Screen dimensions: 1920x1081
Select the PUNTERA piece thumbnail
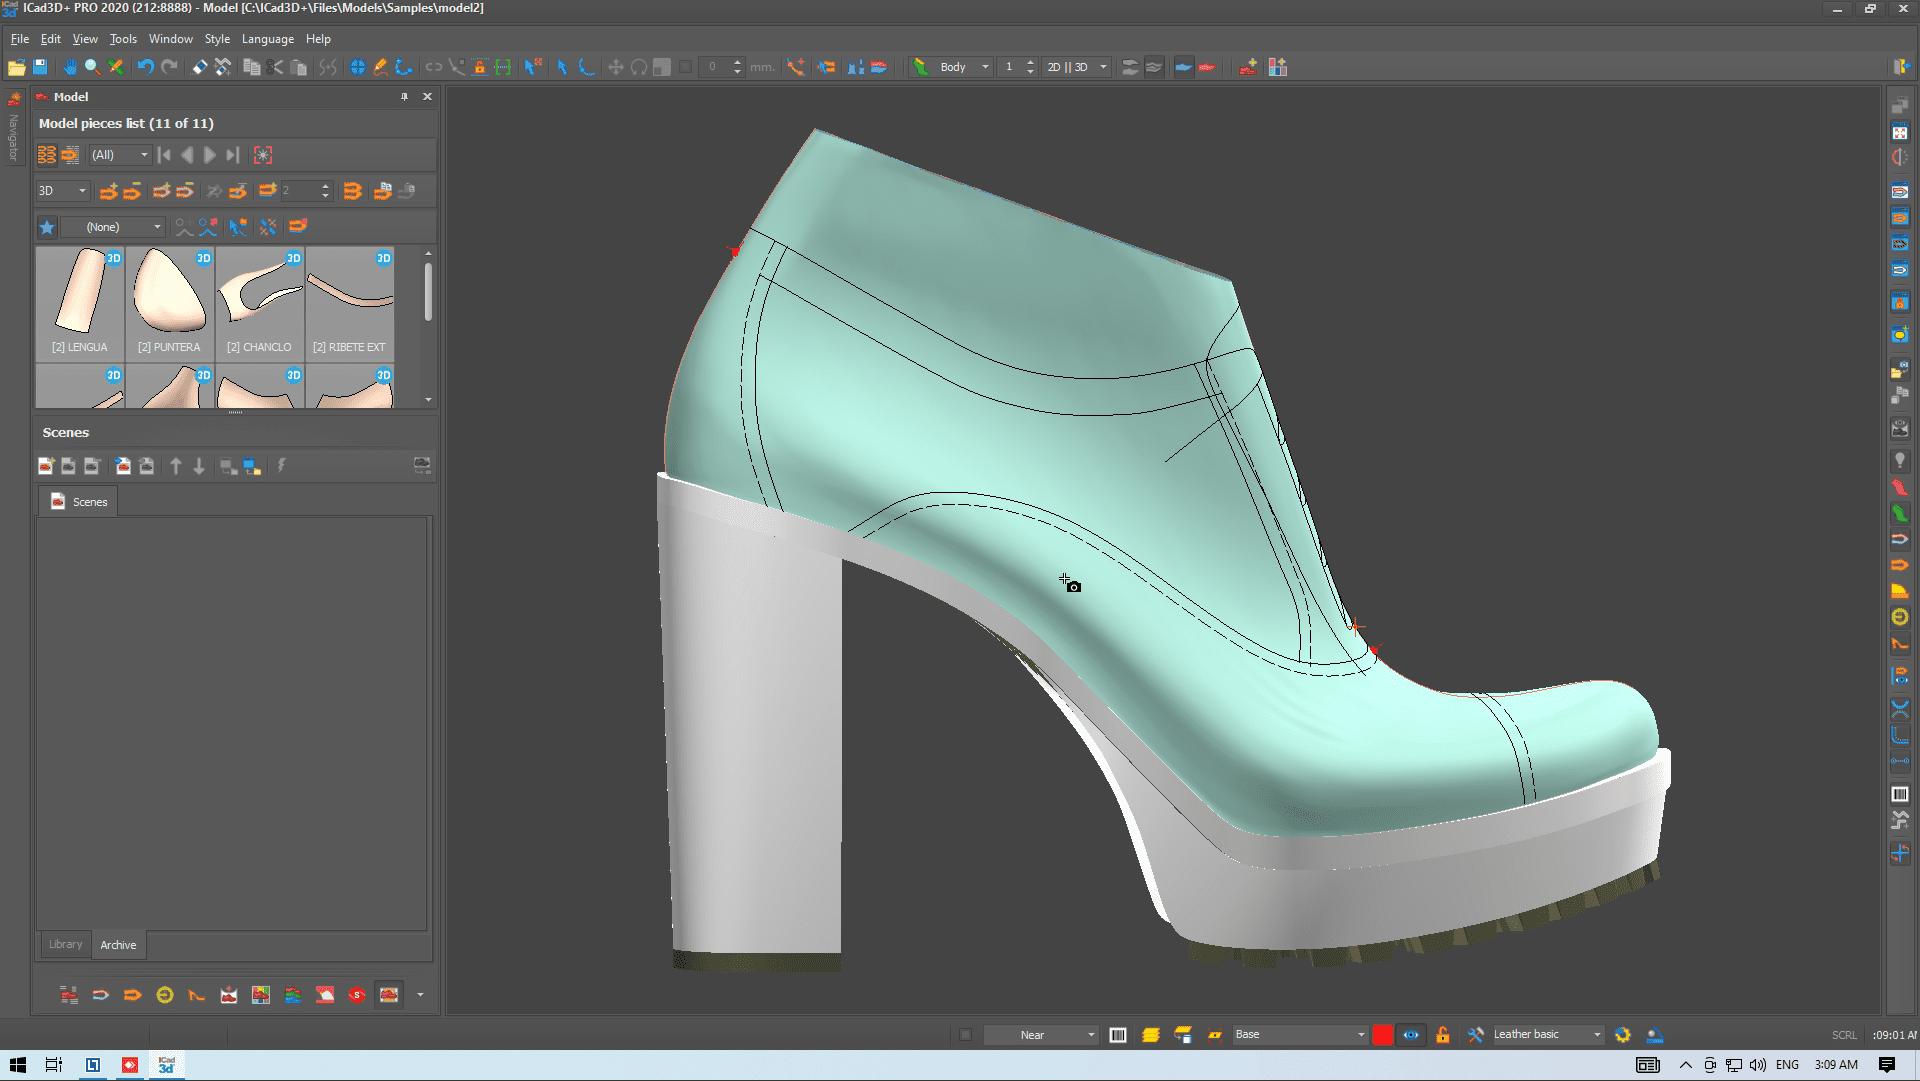pos(170,300)
